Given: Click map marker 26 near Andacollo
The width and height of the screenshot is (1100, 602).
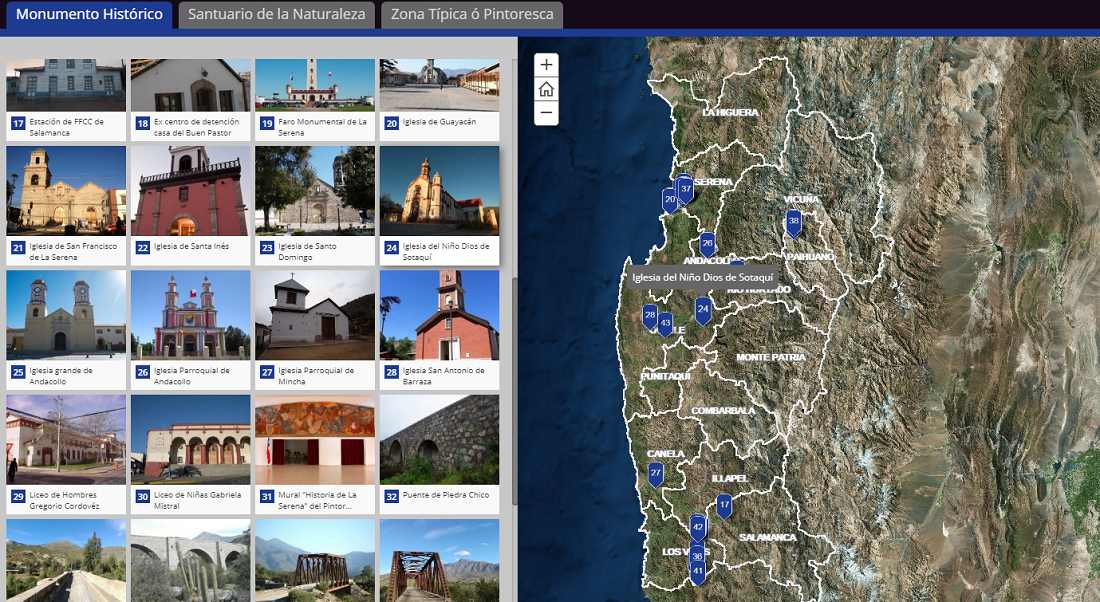Looking at the screenshot, I should (707, 243).
